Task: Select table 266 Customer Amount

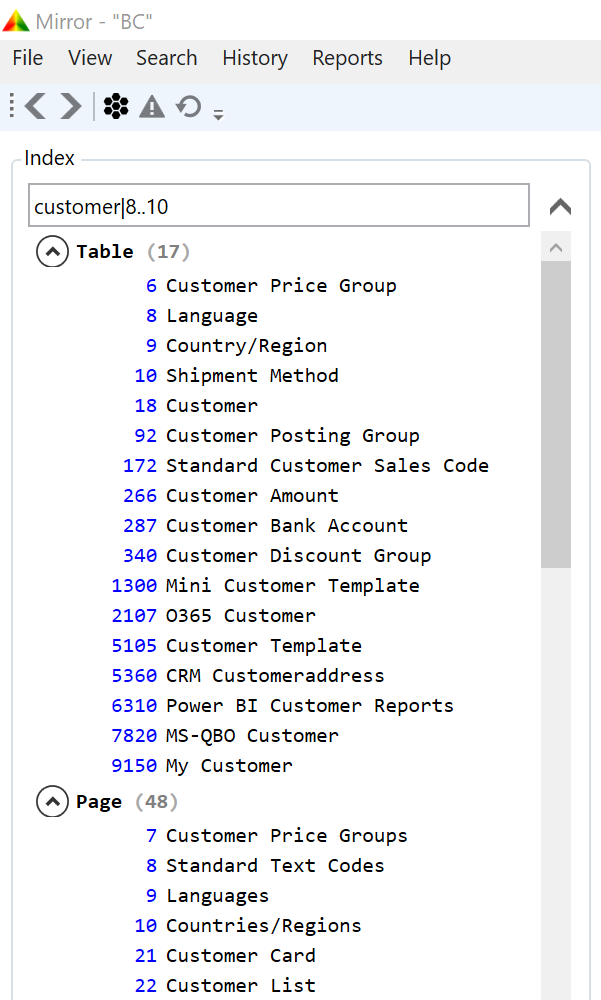Action: (x=230, y=496)
